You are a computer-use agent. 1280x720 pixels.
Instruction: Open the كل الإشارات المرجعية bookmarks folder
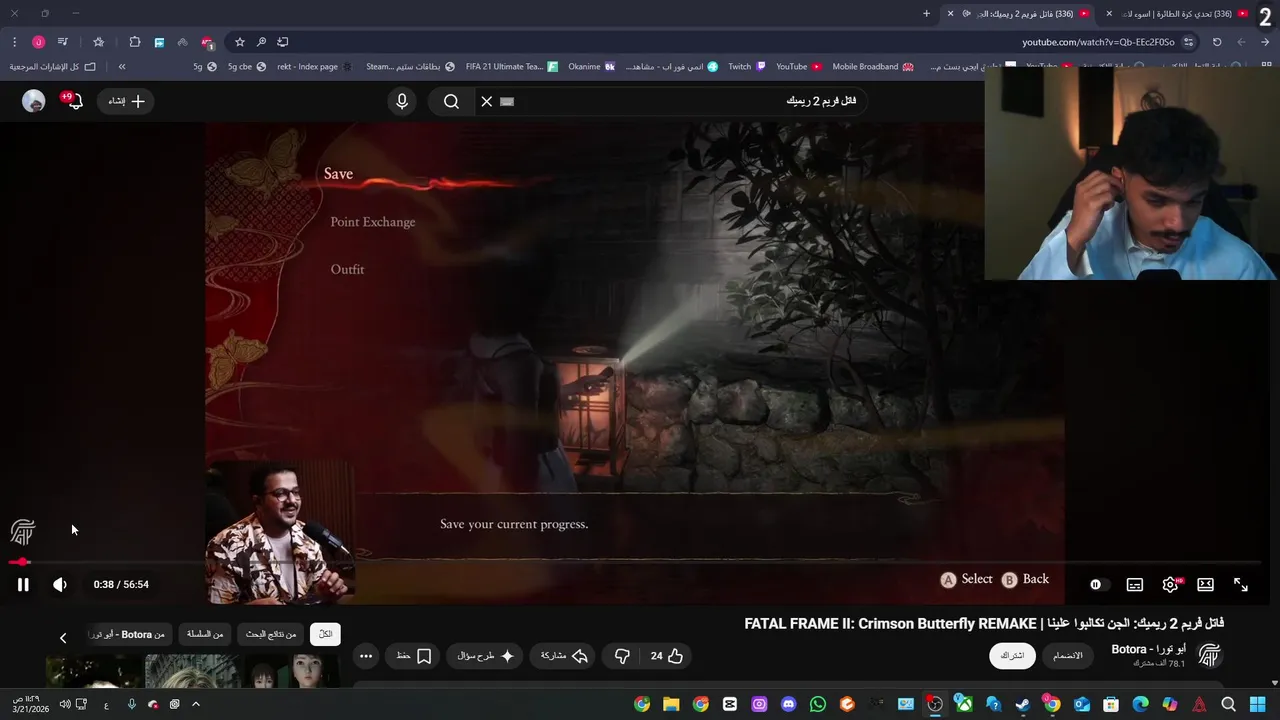53,67
